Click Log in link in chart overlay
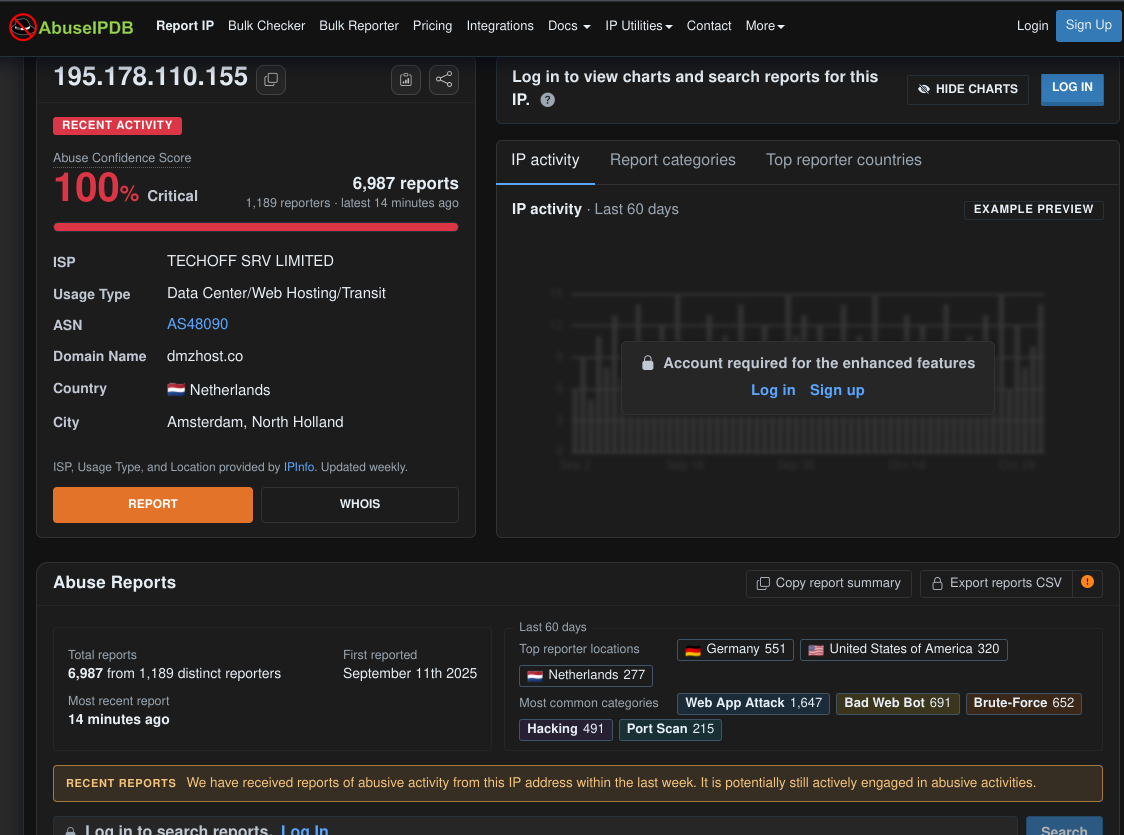The height and width of the screenshot is (835, 1124). 773,390
